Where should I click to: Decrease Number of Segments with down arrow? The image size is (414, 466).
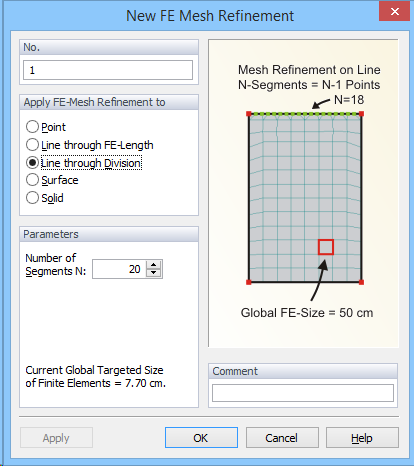[x=153, y=273]
